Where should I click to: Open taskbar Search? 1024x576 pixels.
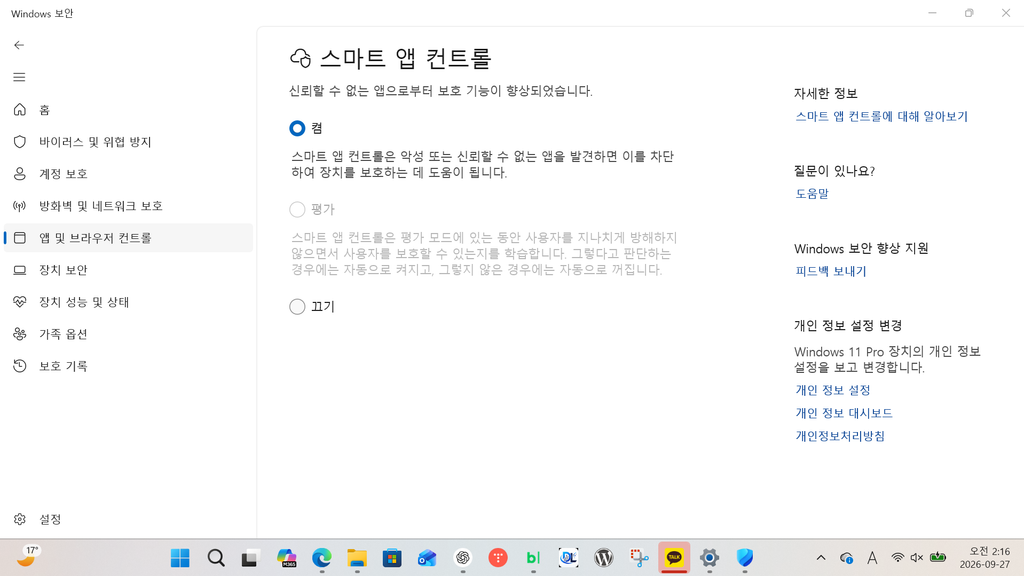(216, 558)
